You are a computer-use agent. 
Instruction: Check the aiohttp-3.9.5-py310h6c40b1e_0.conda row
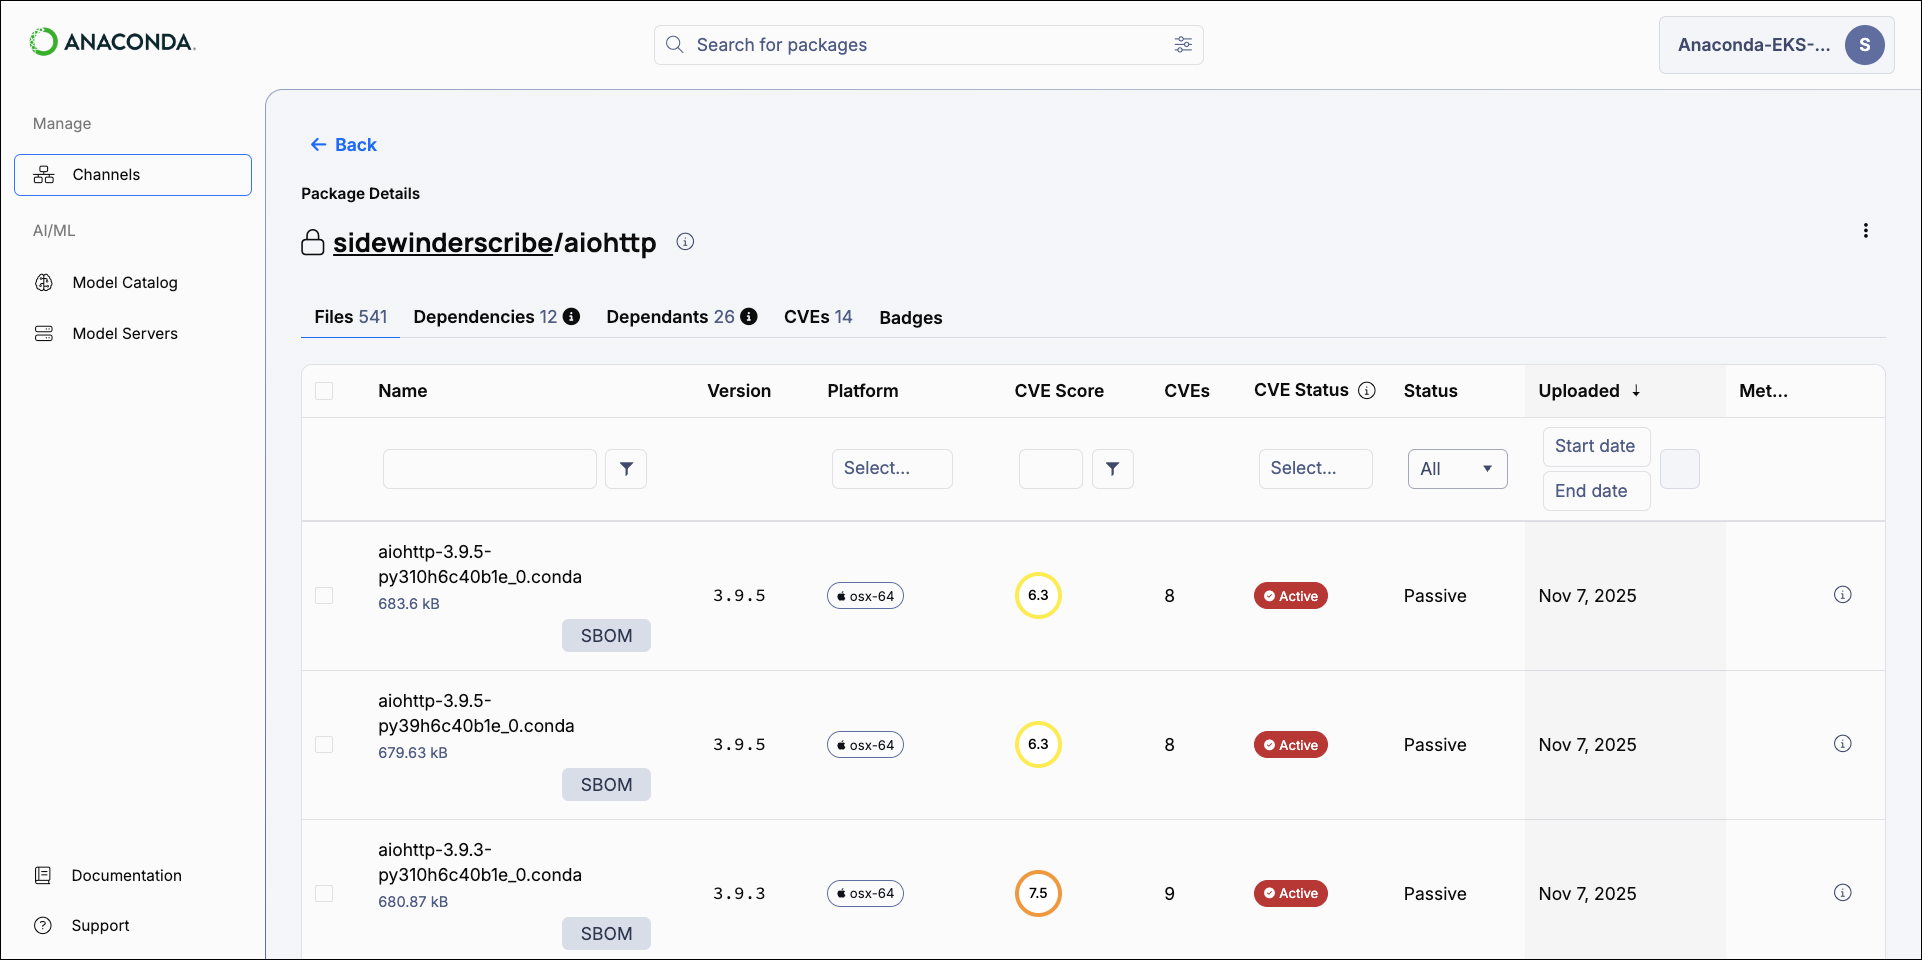(324, 595)
